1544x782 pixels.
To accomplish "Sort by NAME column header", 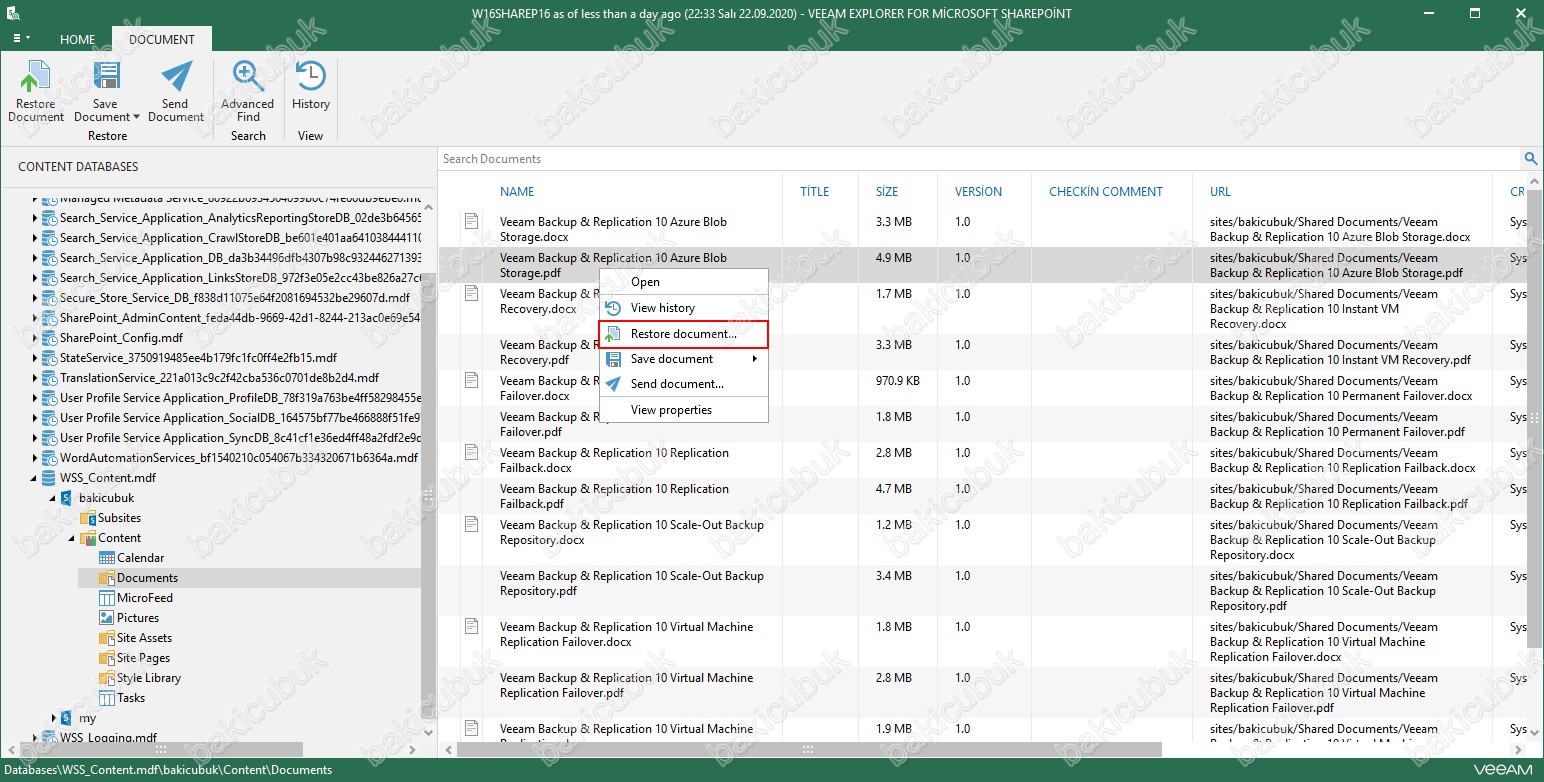I will point(517,191).
